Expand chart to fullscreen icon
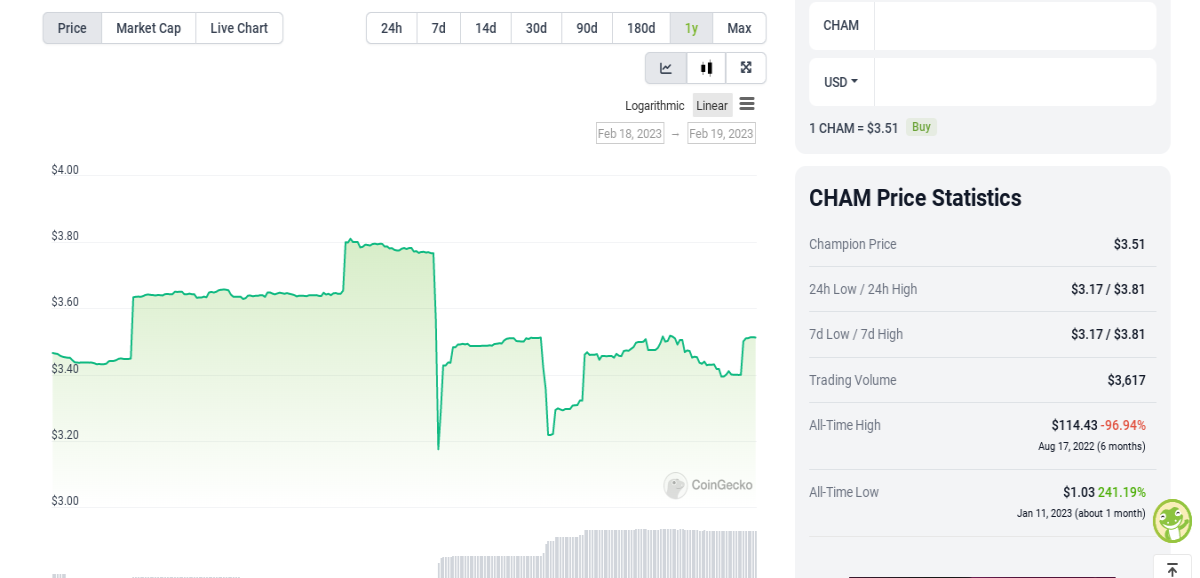Image resolution: width=1200 pixels, height=578 pixels. coord(746,68)
